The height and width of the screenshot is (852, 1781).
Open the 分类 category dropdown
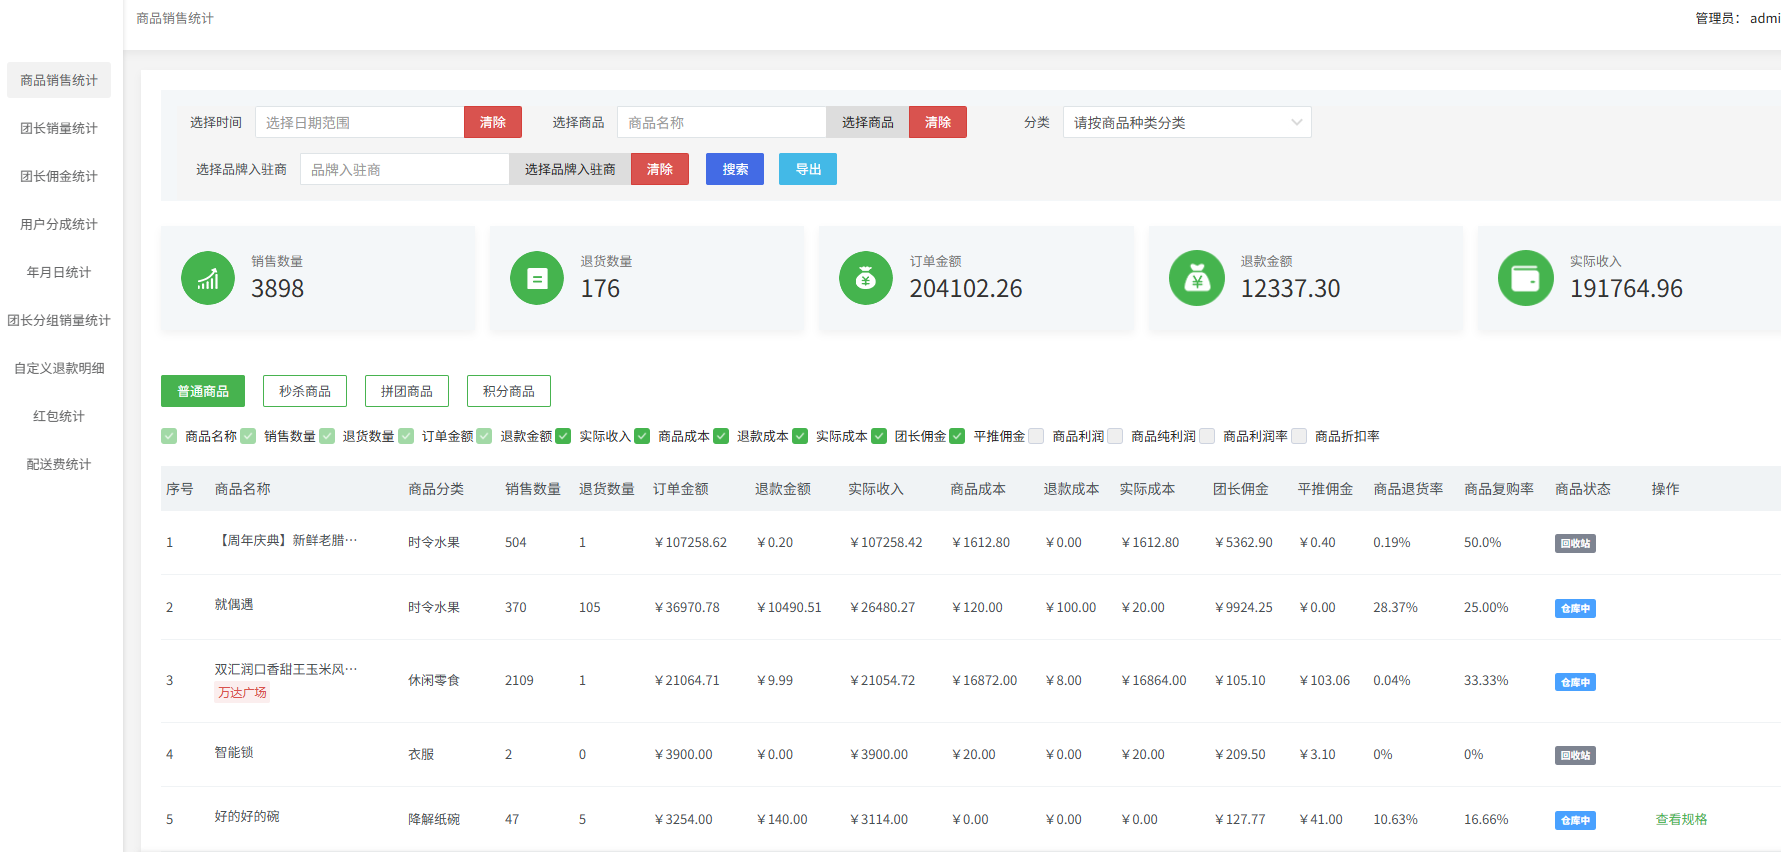tap(1186, 122)
